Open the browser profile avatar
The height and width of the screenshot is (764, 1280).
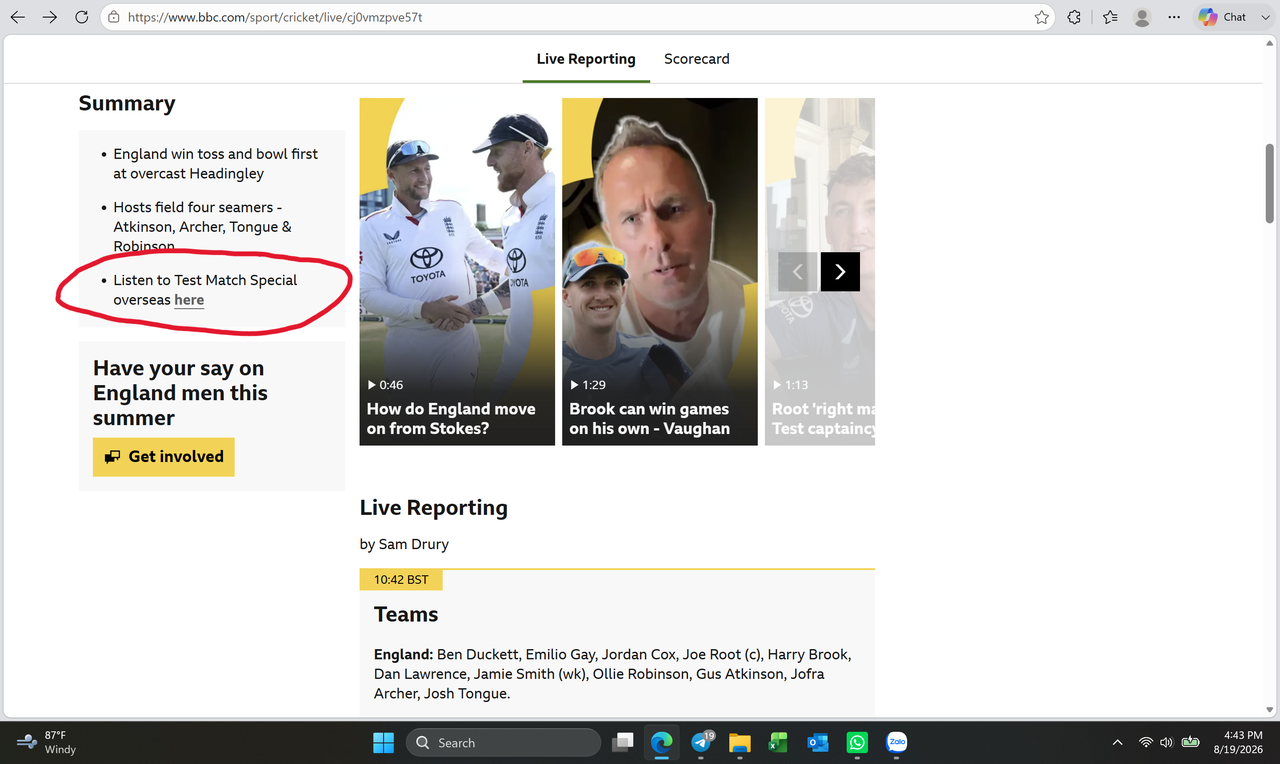tap(1142, 17)
